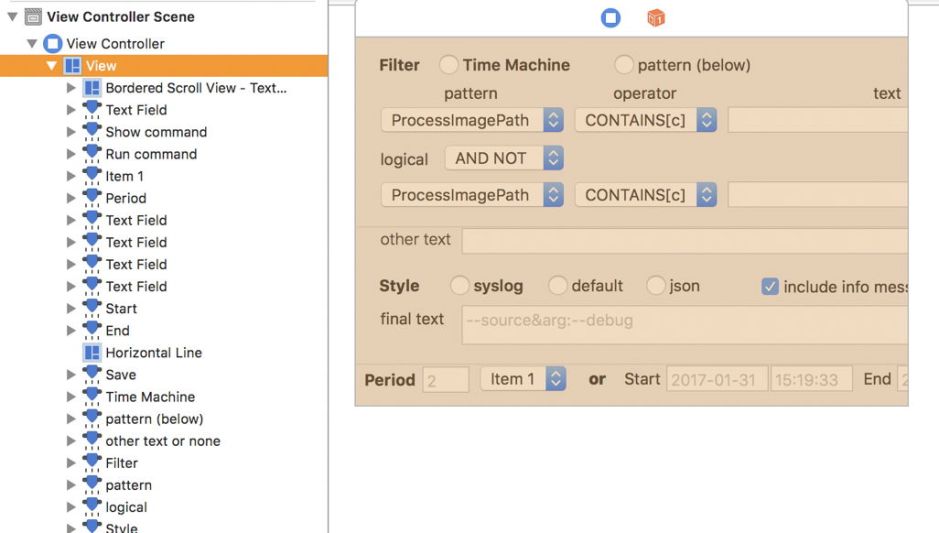Click the View Controller Scene icon
Image resolution: width=939 pixels, height=533 pixels.
click(32, 17)
